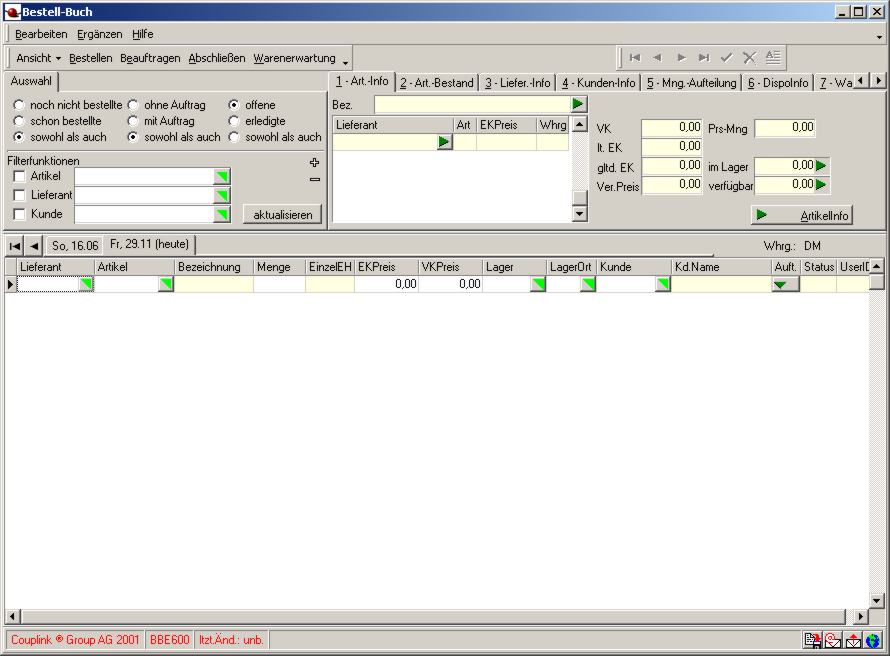
Task: Open the Auft. column dropdown in grid row
Action: 785,285
